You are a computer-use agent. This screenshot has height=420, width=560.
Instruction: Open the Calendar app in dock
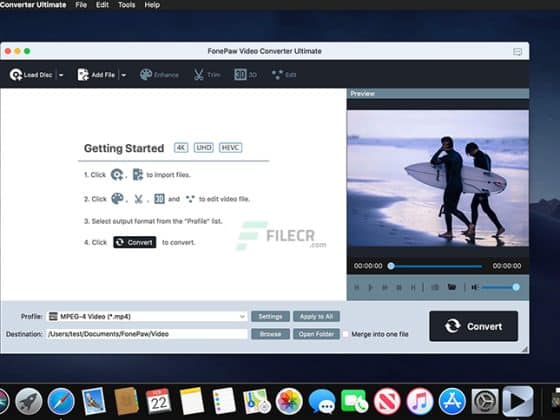pos(158,401)
